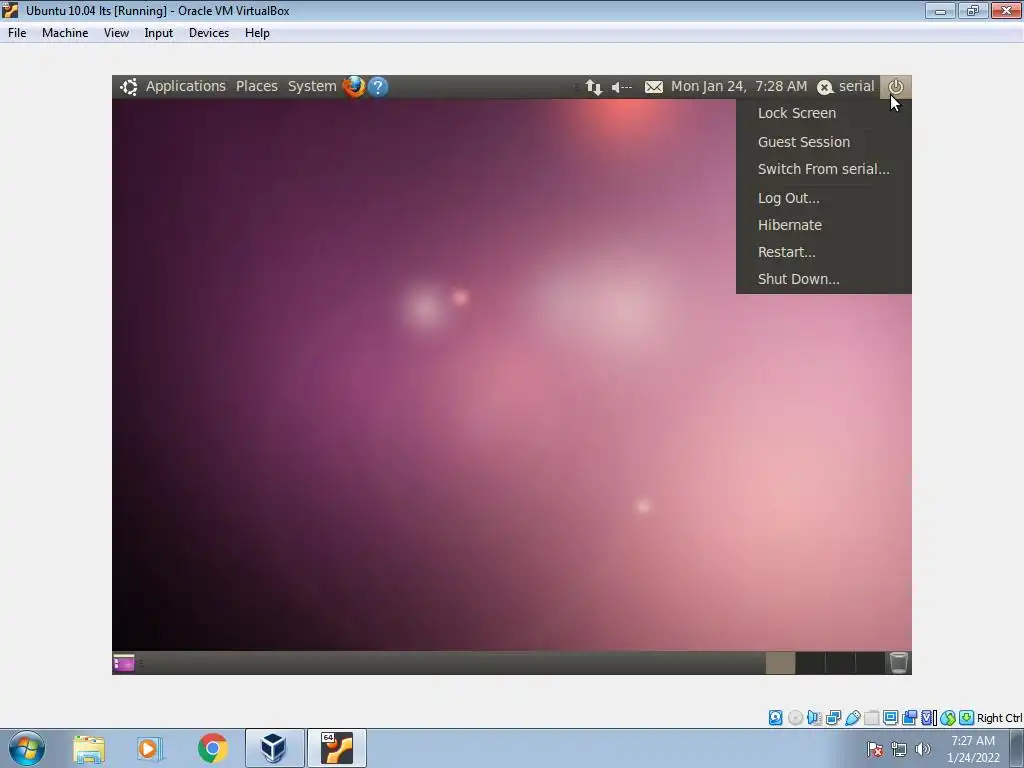Click the CPU virtualization 'V' status icon
The width and height of the screenshot is (1024, 768).
coord(927,718)
